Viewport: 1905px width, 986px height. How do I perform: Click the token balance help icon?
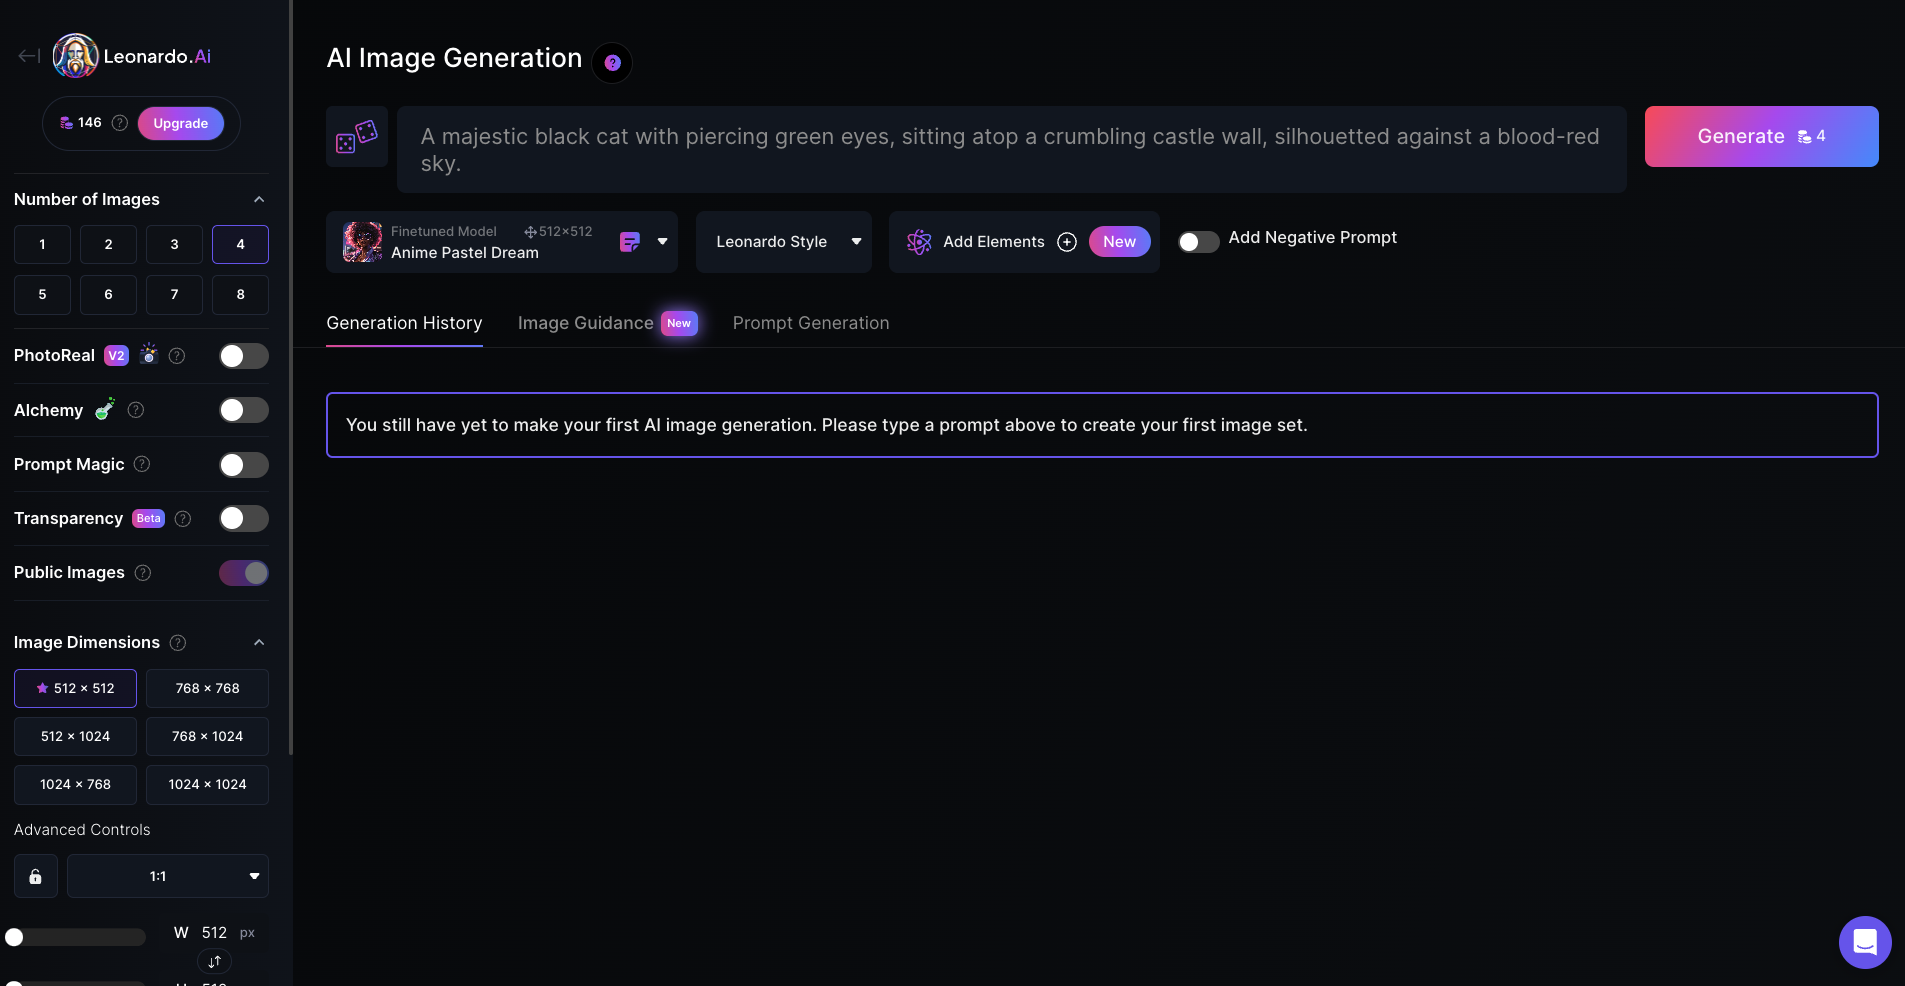coord(120,123)
